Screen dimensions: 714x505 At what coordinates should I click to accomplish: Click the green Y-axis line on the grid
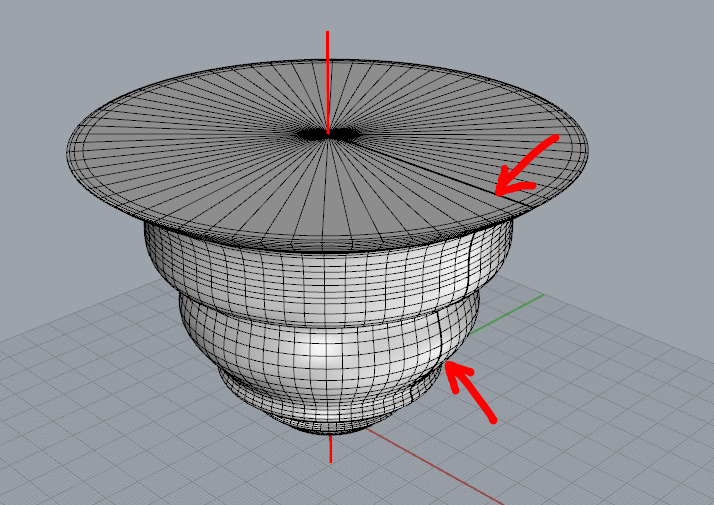click(506, 315)
